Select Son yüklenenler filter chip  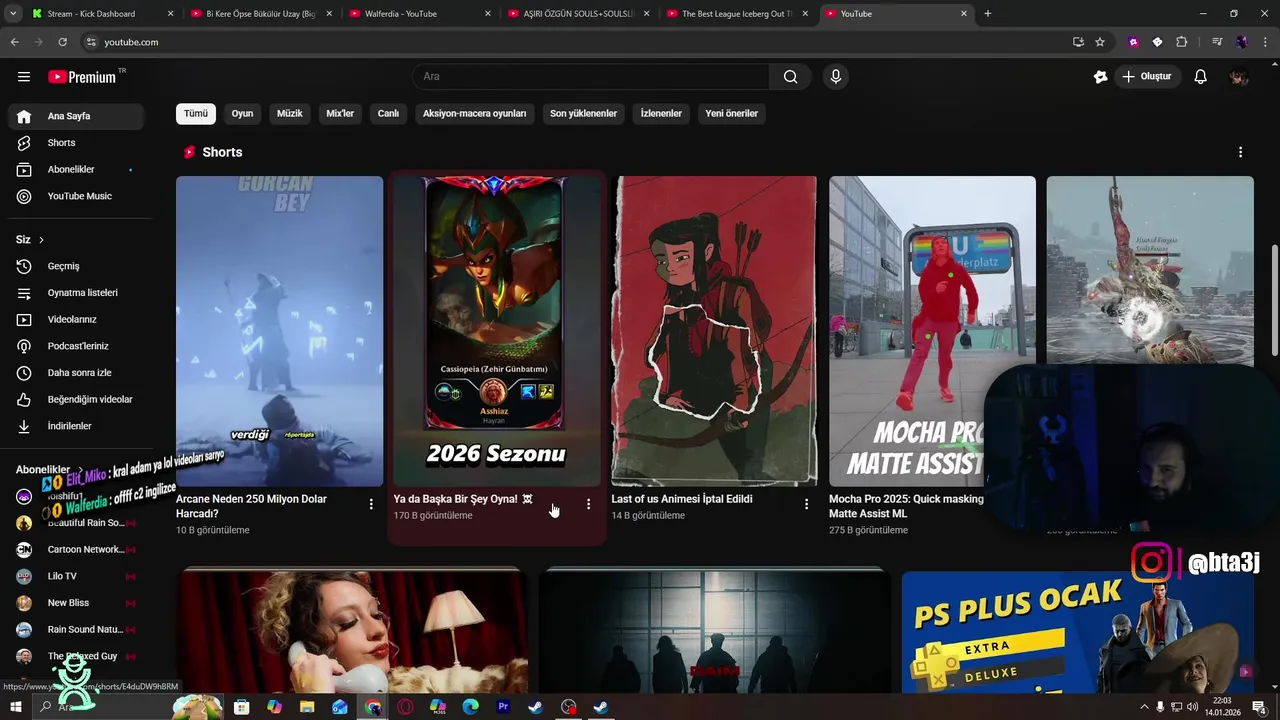(x=583, y=113)
